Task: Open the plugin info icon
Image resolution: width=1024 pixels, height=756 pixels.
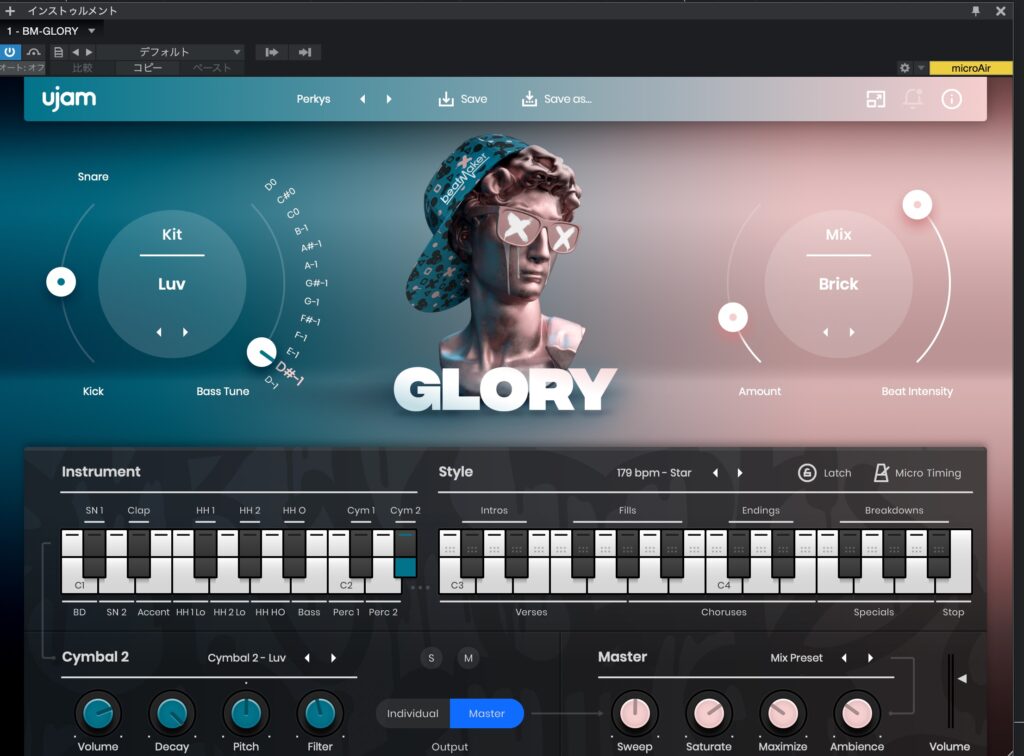Action: point(951,99)
